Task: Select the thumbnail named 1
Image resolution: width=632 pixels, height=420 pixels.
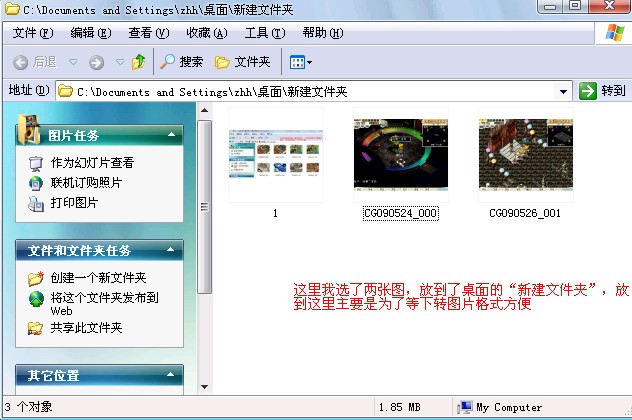Action: (x=275, y=155)
